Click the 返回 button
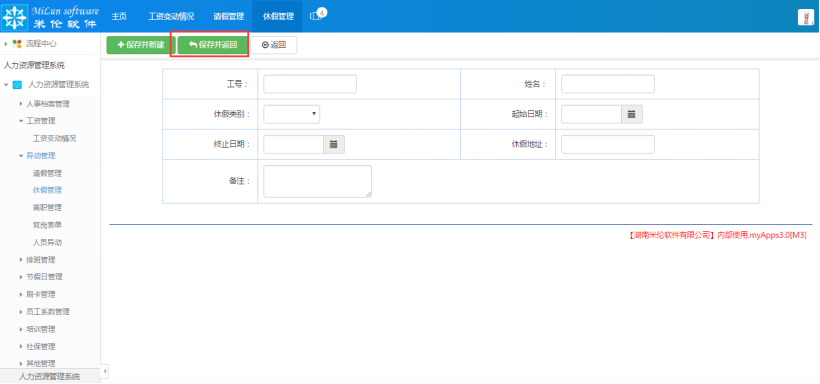 coord(274,45)
